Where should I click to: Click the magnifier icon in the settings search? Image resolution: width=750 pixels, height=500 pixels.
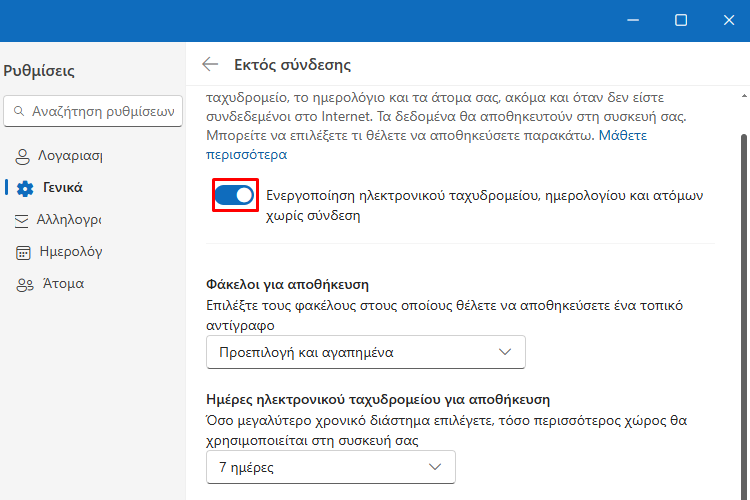pyautogui.click(x=19, y=111)
